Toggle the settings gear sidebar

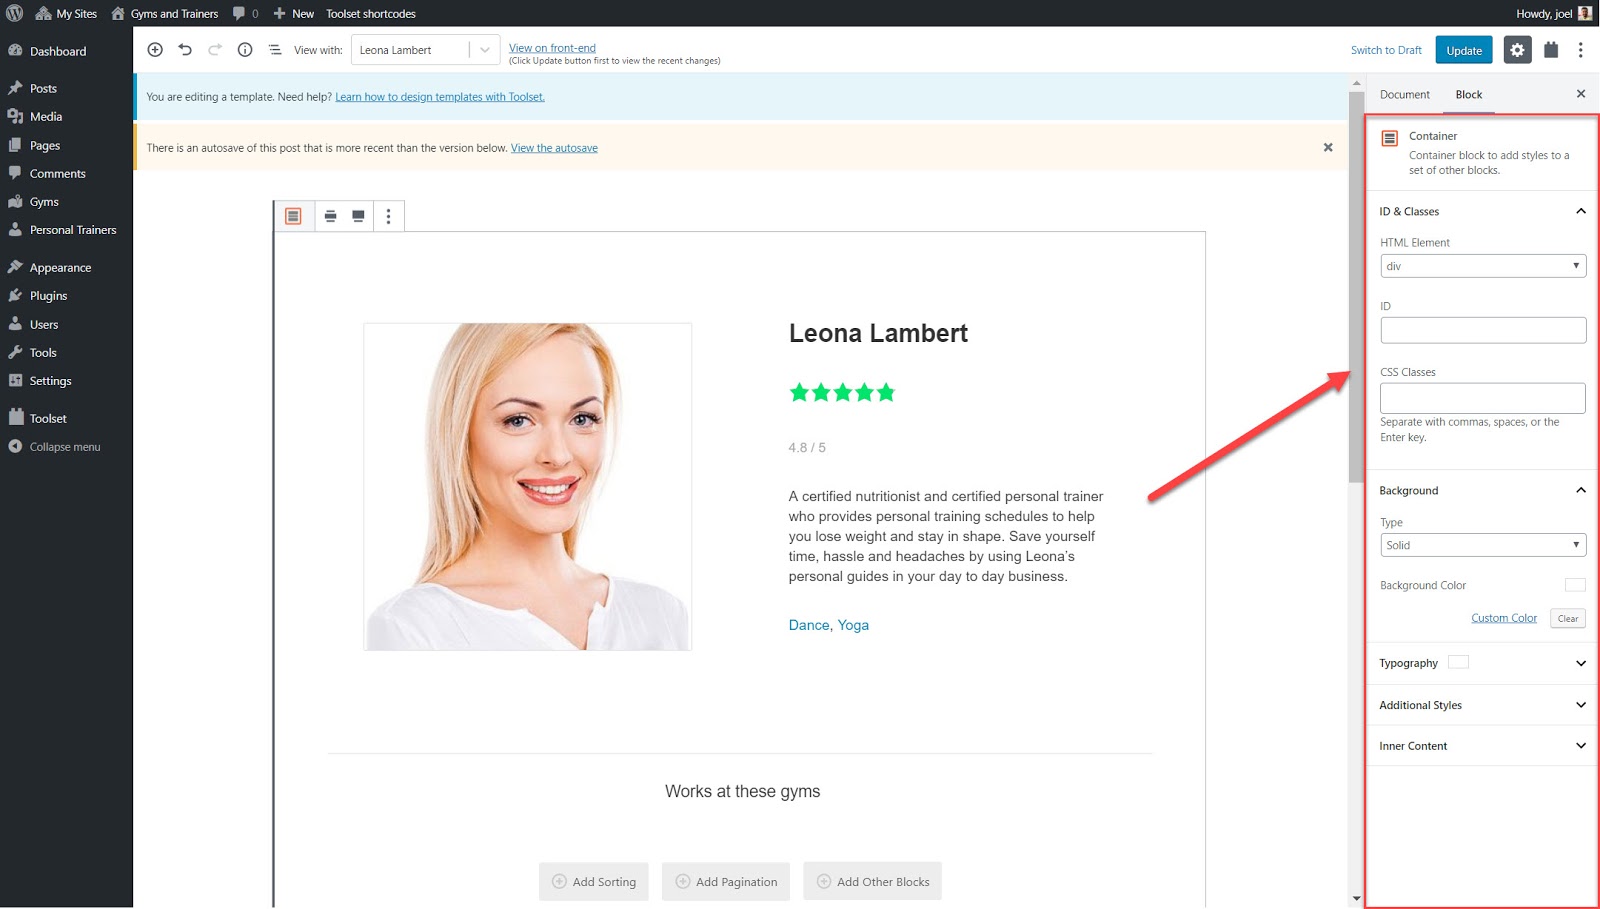click(1517, 50)
